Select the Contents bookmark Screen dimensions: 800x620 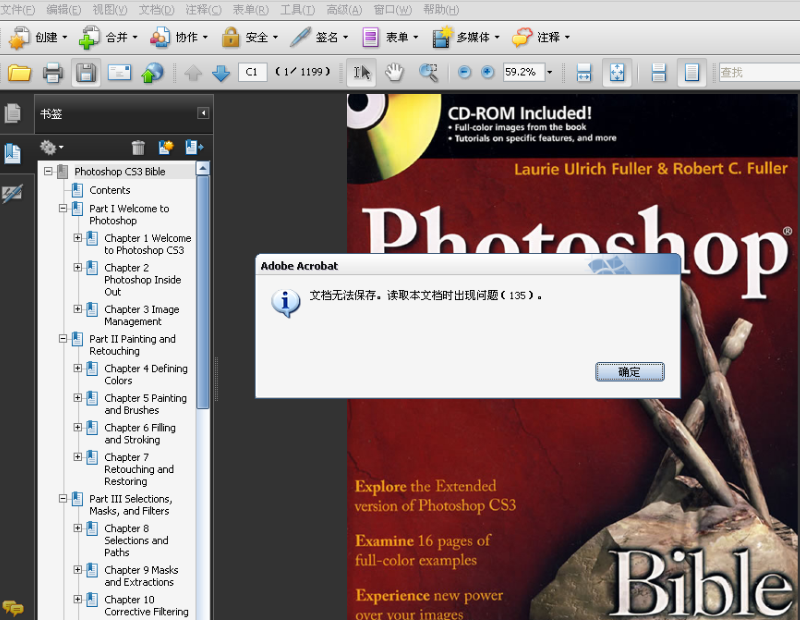click(x=110, y=190)
